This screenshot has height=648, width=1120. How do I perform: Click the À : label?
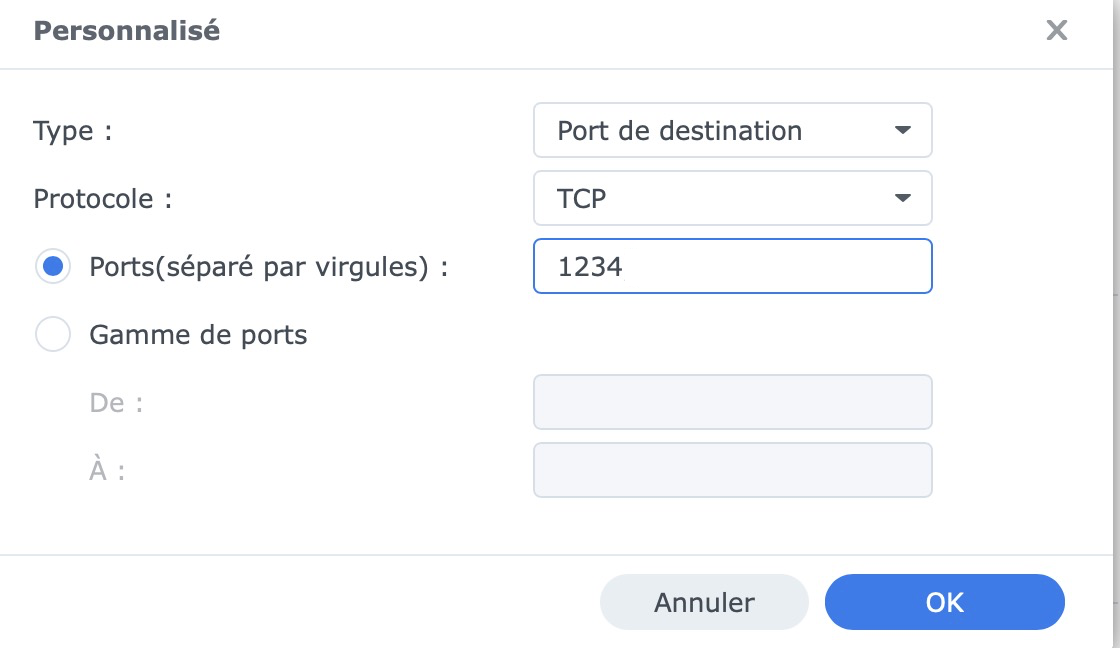pyautogui.click(x=107, y=470)
